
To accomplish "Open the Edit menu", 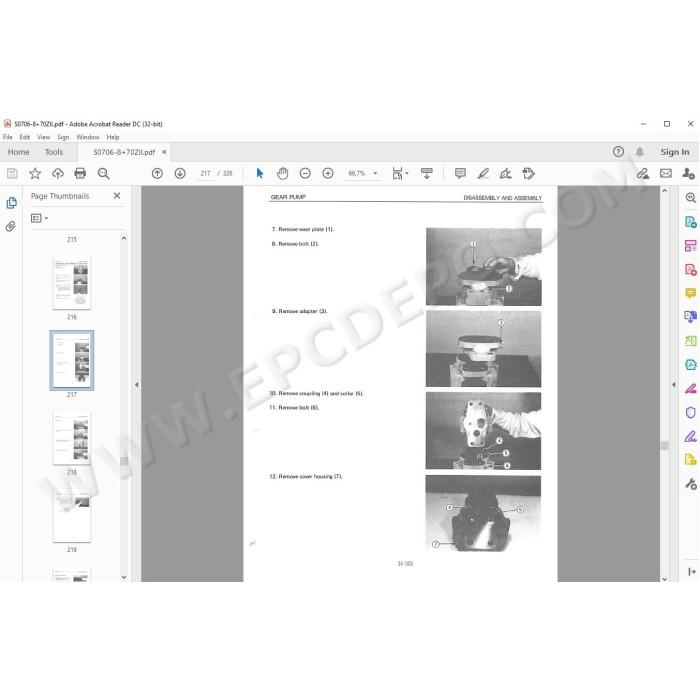I will (25, 137).
